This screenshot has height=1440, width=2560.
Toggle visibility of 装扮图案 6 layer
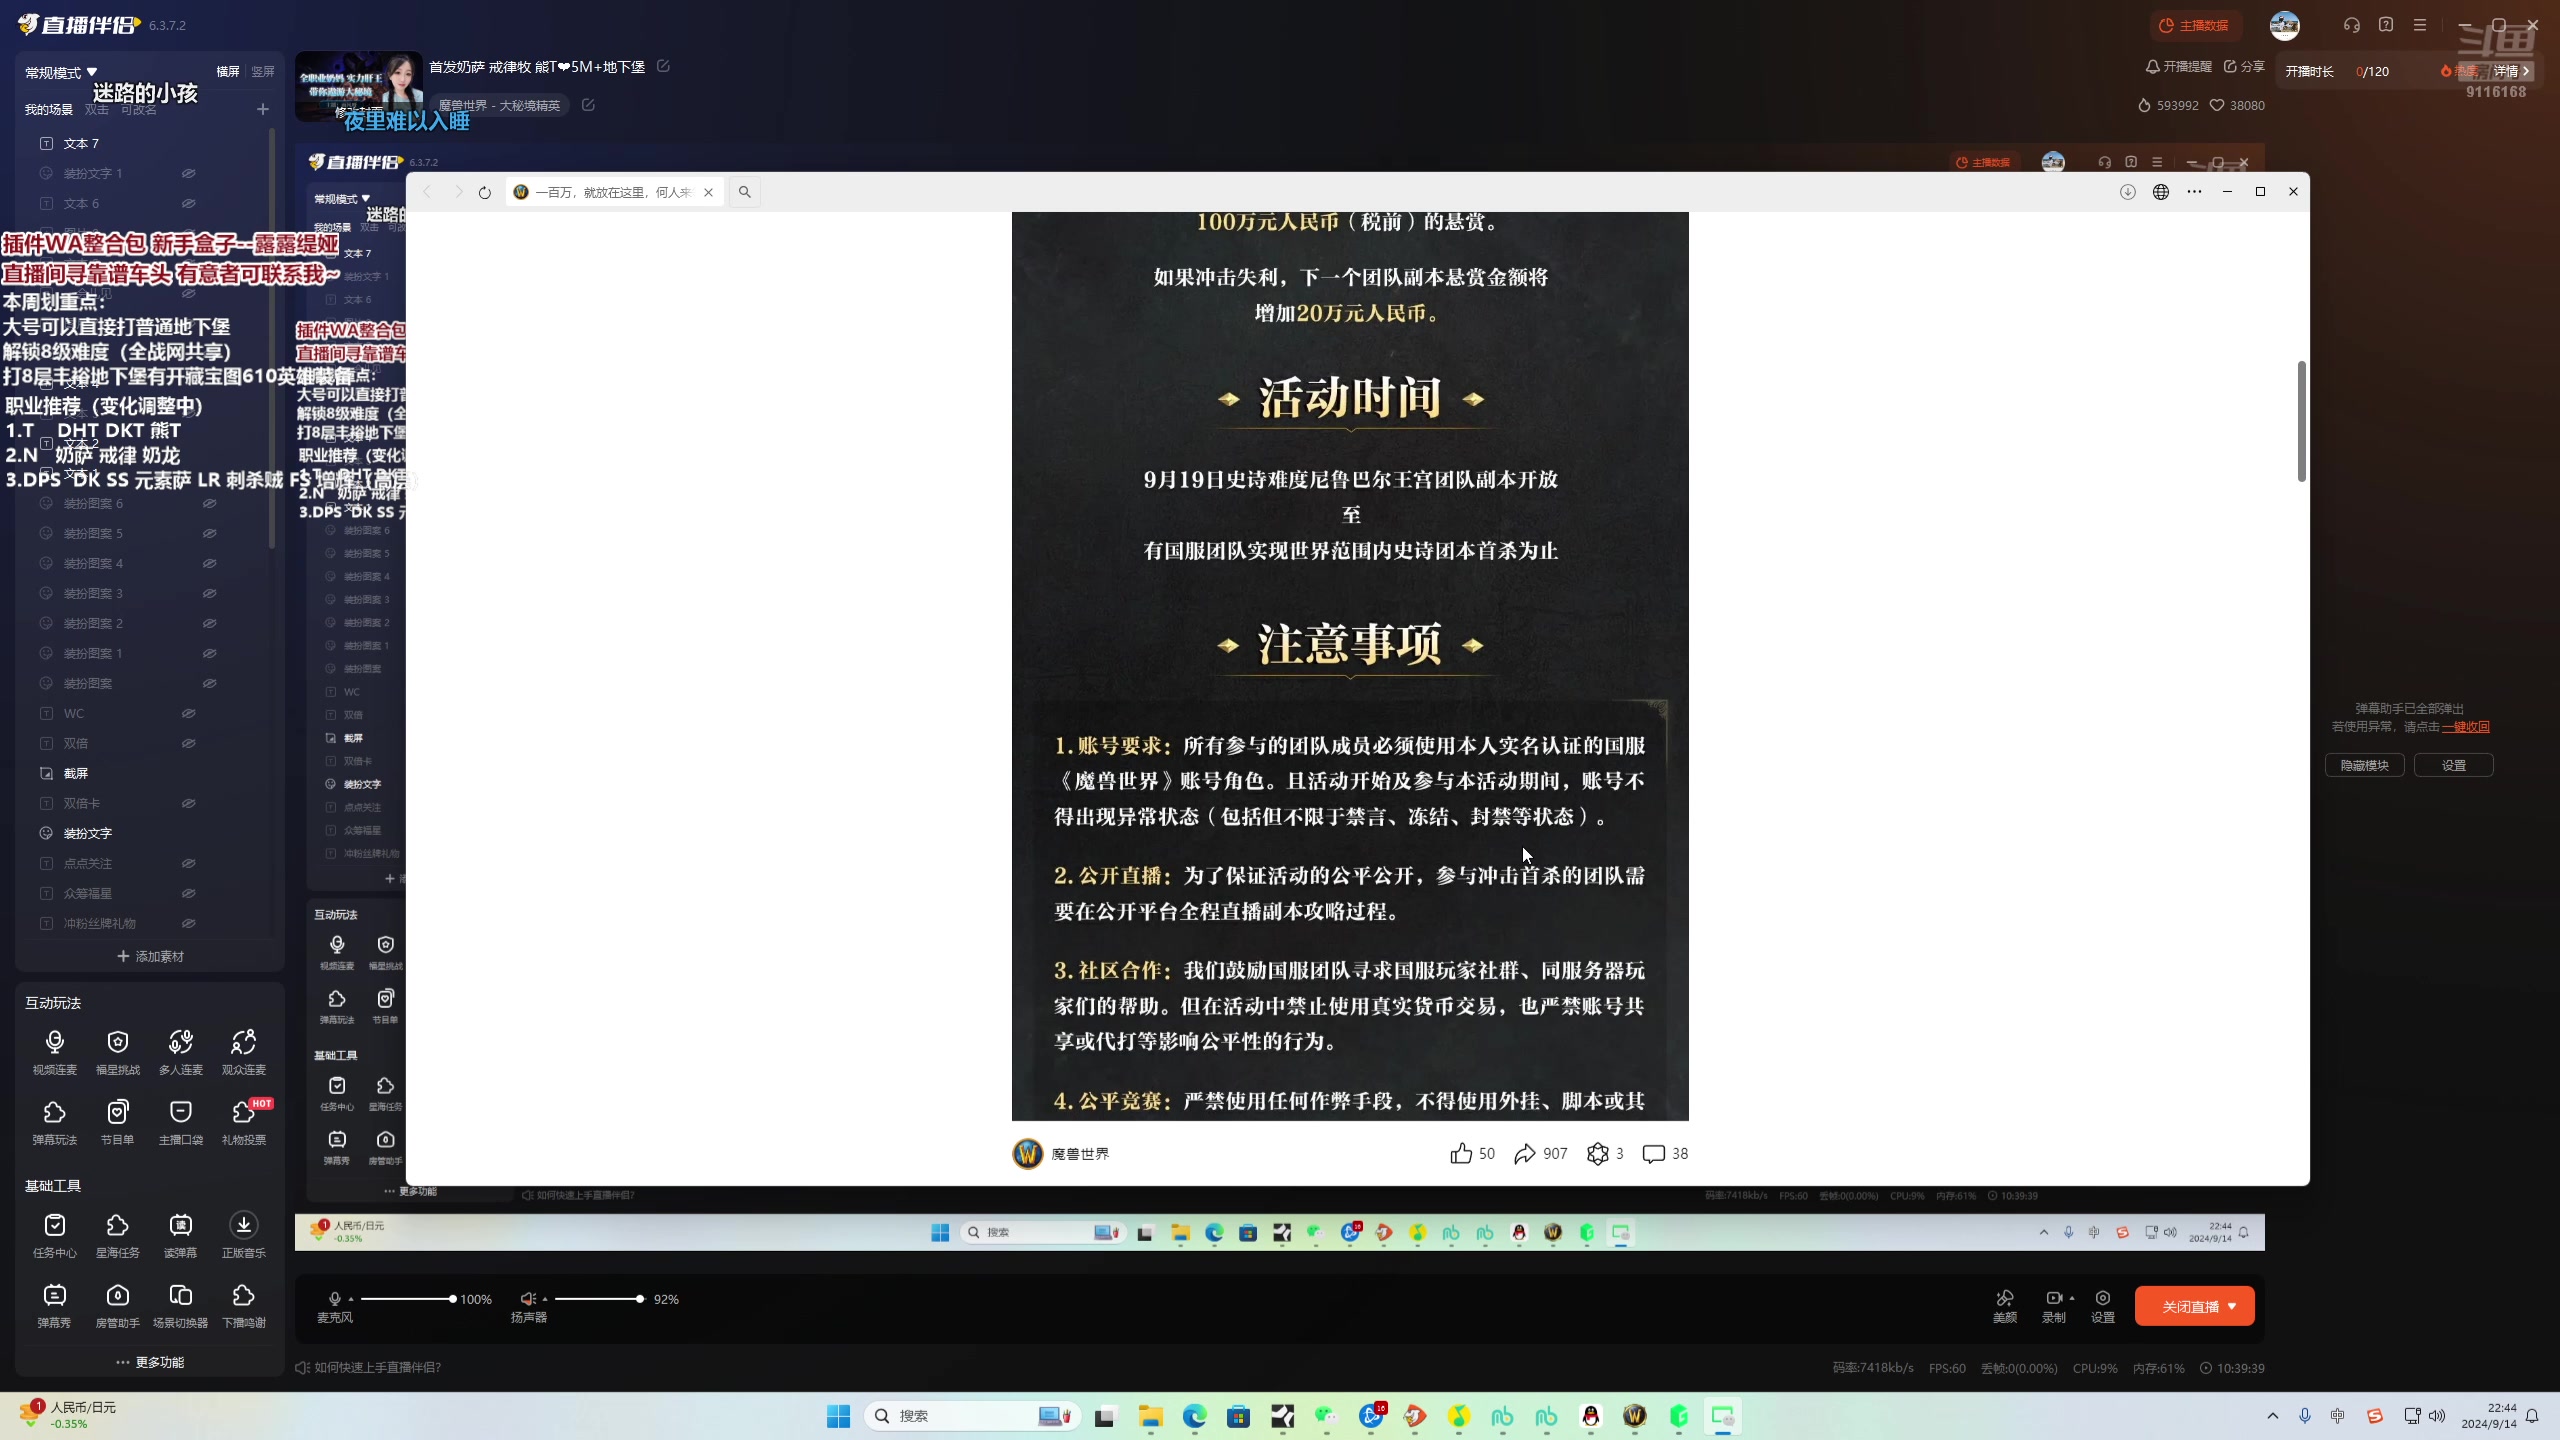coord(210,503)
